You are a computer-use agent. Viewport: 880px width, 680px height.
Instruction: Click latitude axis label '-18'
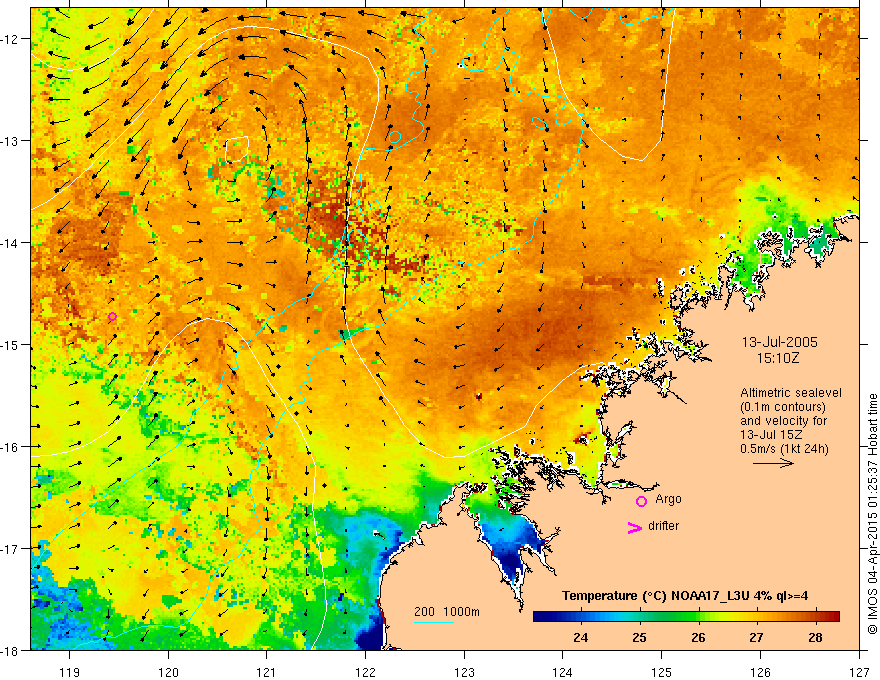(x=10, y=650)
